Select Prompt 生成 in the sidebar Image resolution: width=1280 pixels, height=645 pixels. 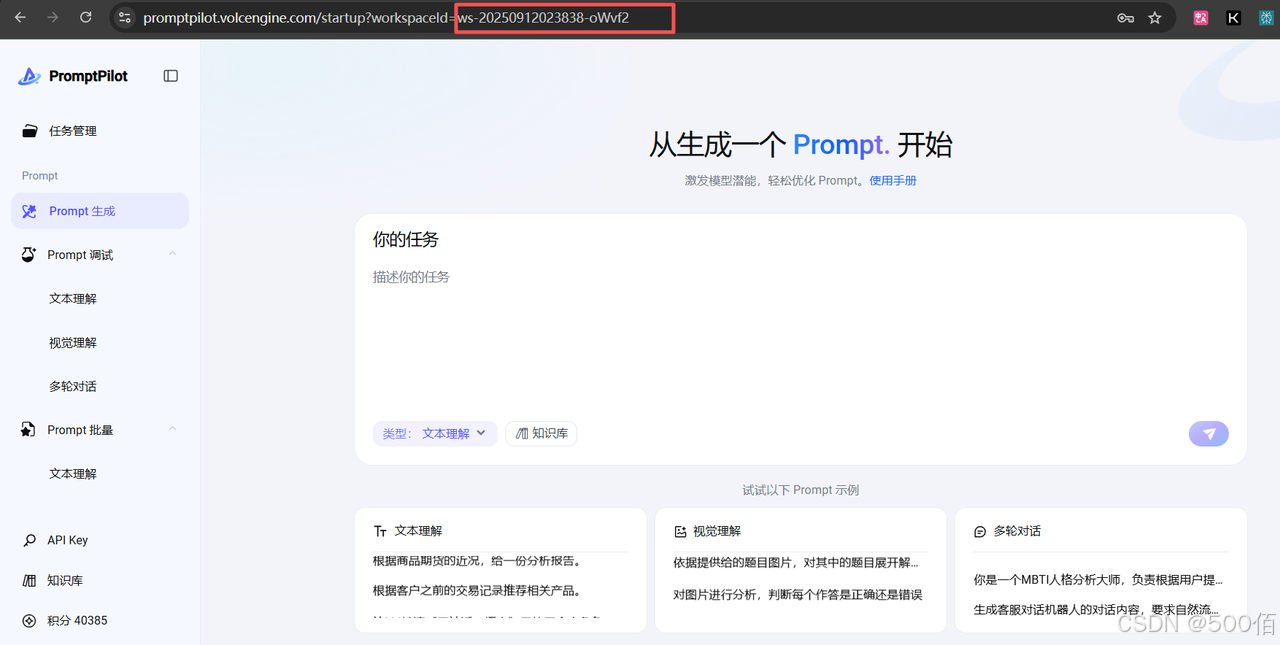100,211
